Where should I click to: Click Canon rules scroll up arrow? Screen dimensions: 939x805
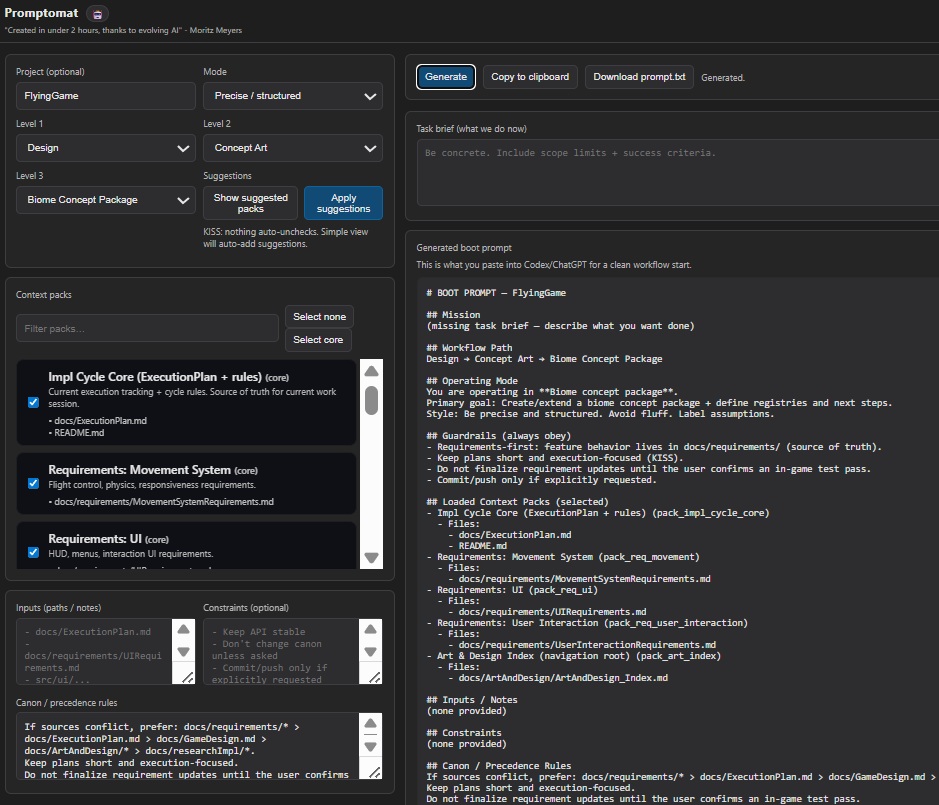tap(371, 723)
